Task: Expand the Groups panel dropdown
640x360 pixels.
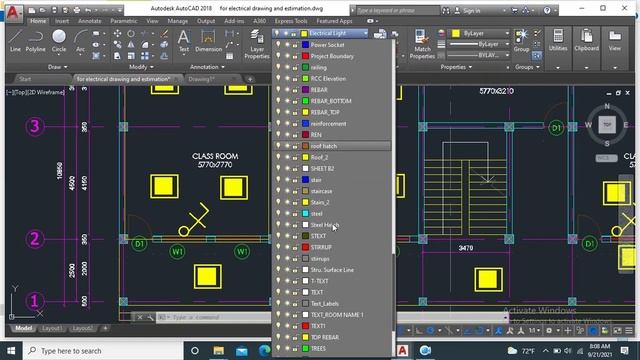Action: (x=527, y=67)
